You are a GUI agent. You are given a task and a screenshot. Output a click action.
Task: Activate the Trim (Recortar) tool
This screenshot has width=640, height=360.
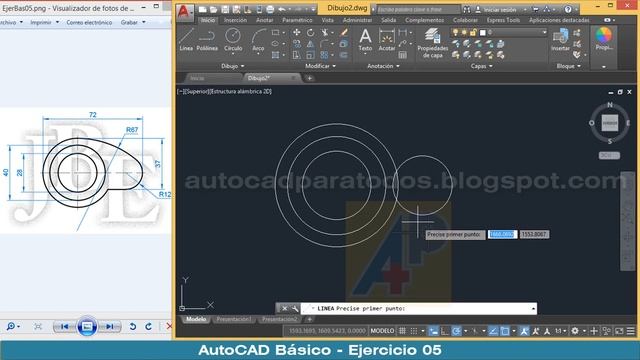click(324, 33)
